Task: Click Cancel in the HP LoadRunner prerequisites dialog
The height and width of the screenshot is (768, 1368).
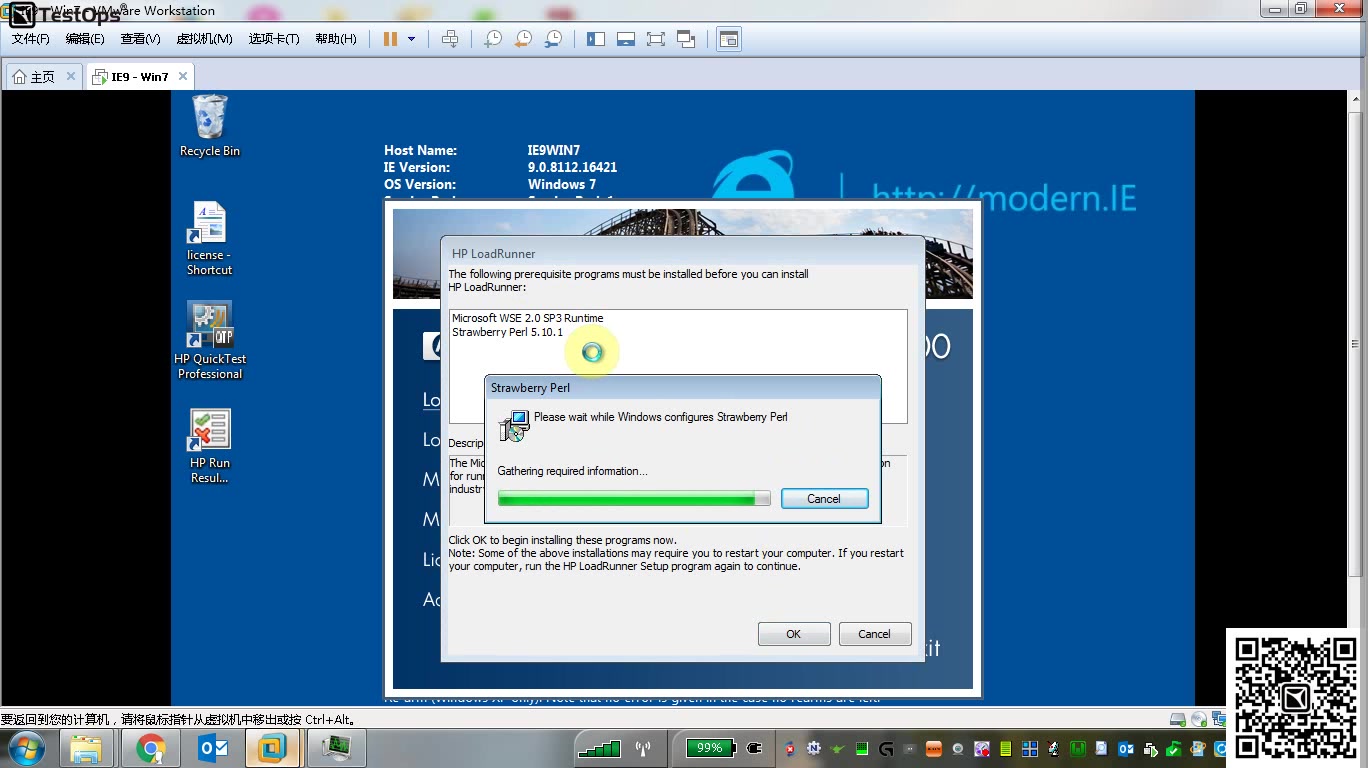Action: pyautogui.click(x=874, y=634)
